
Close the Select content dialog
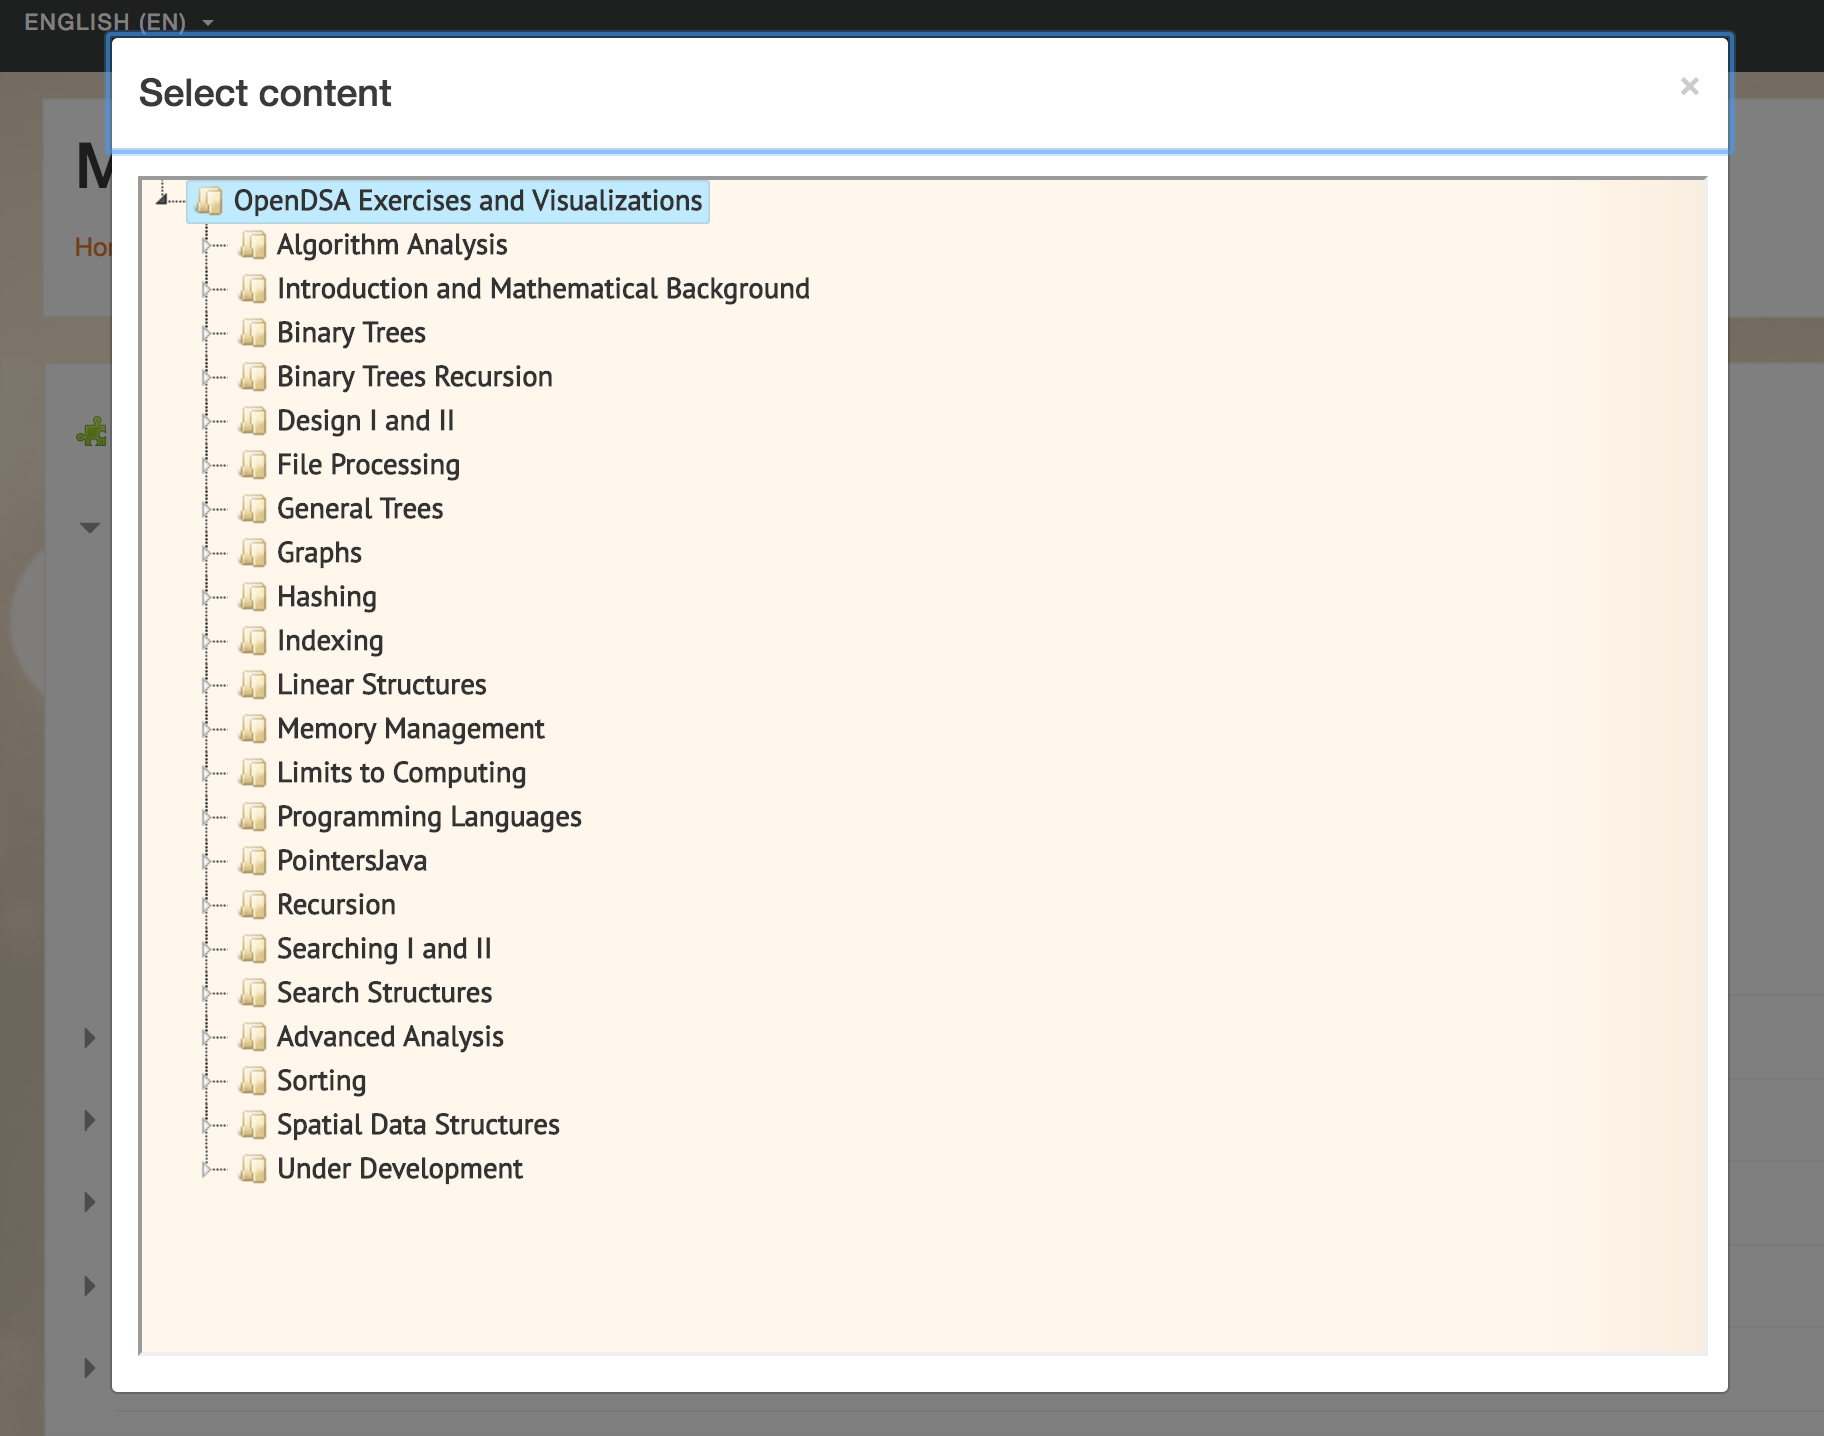[1689, 87]
